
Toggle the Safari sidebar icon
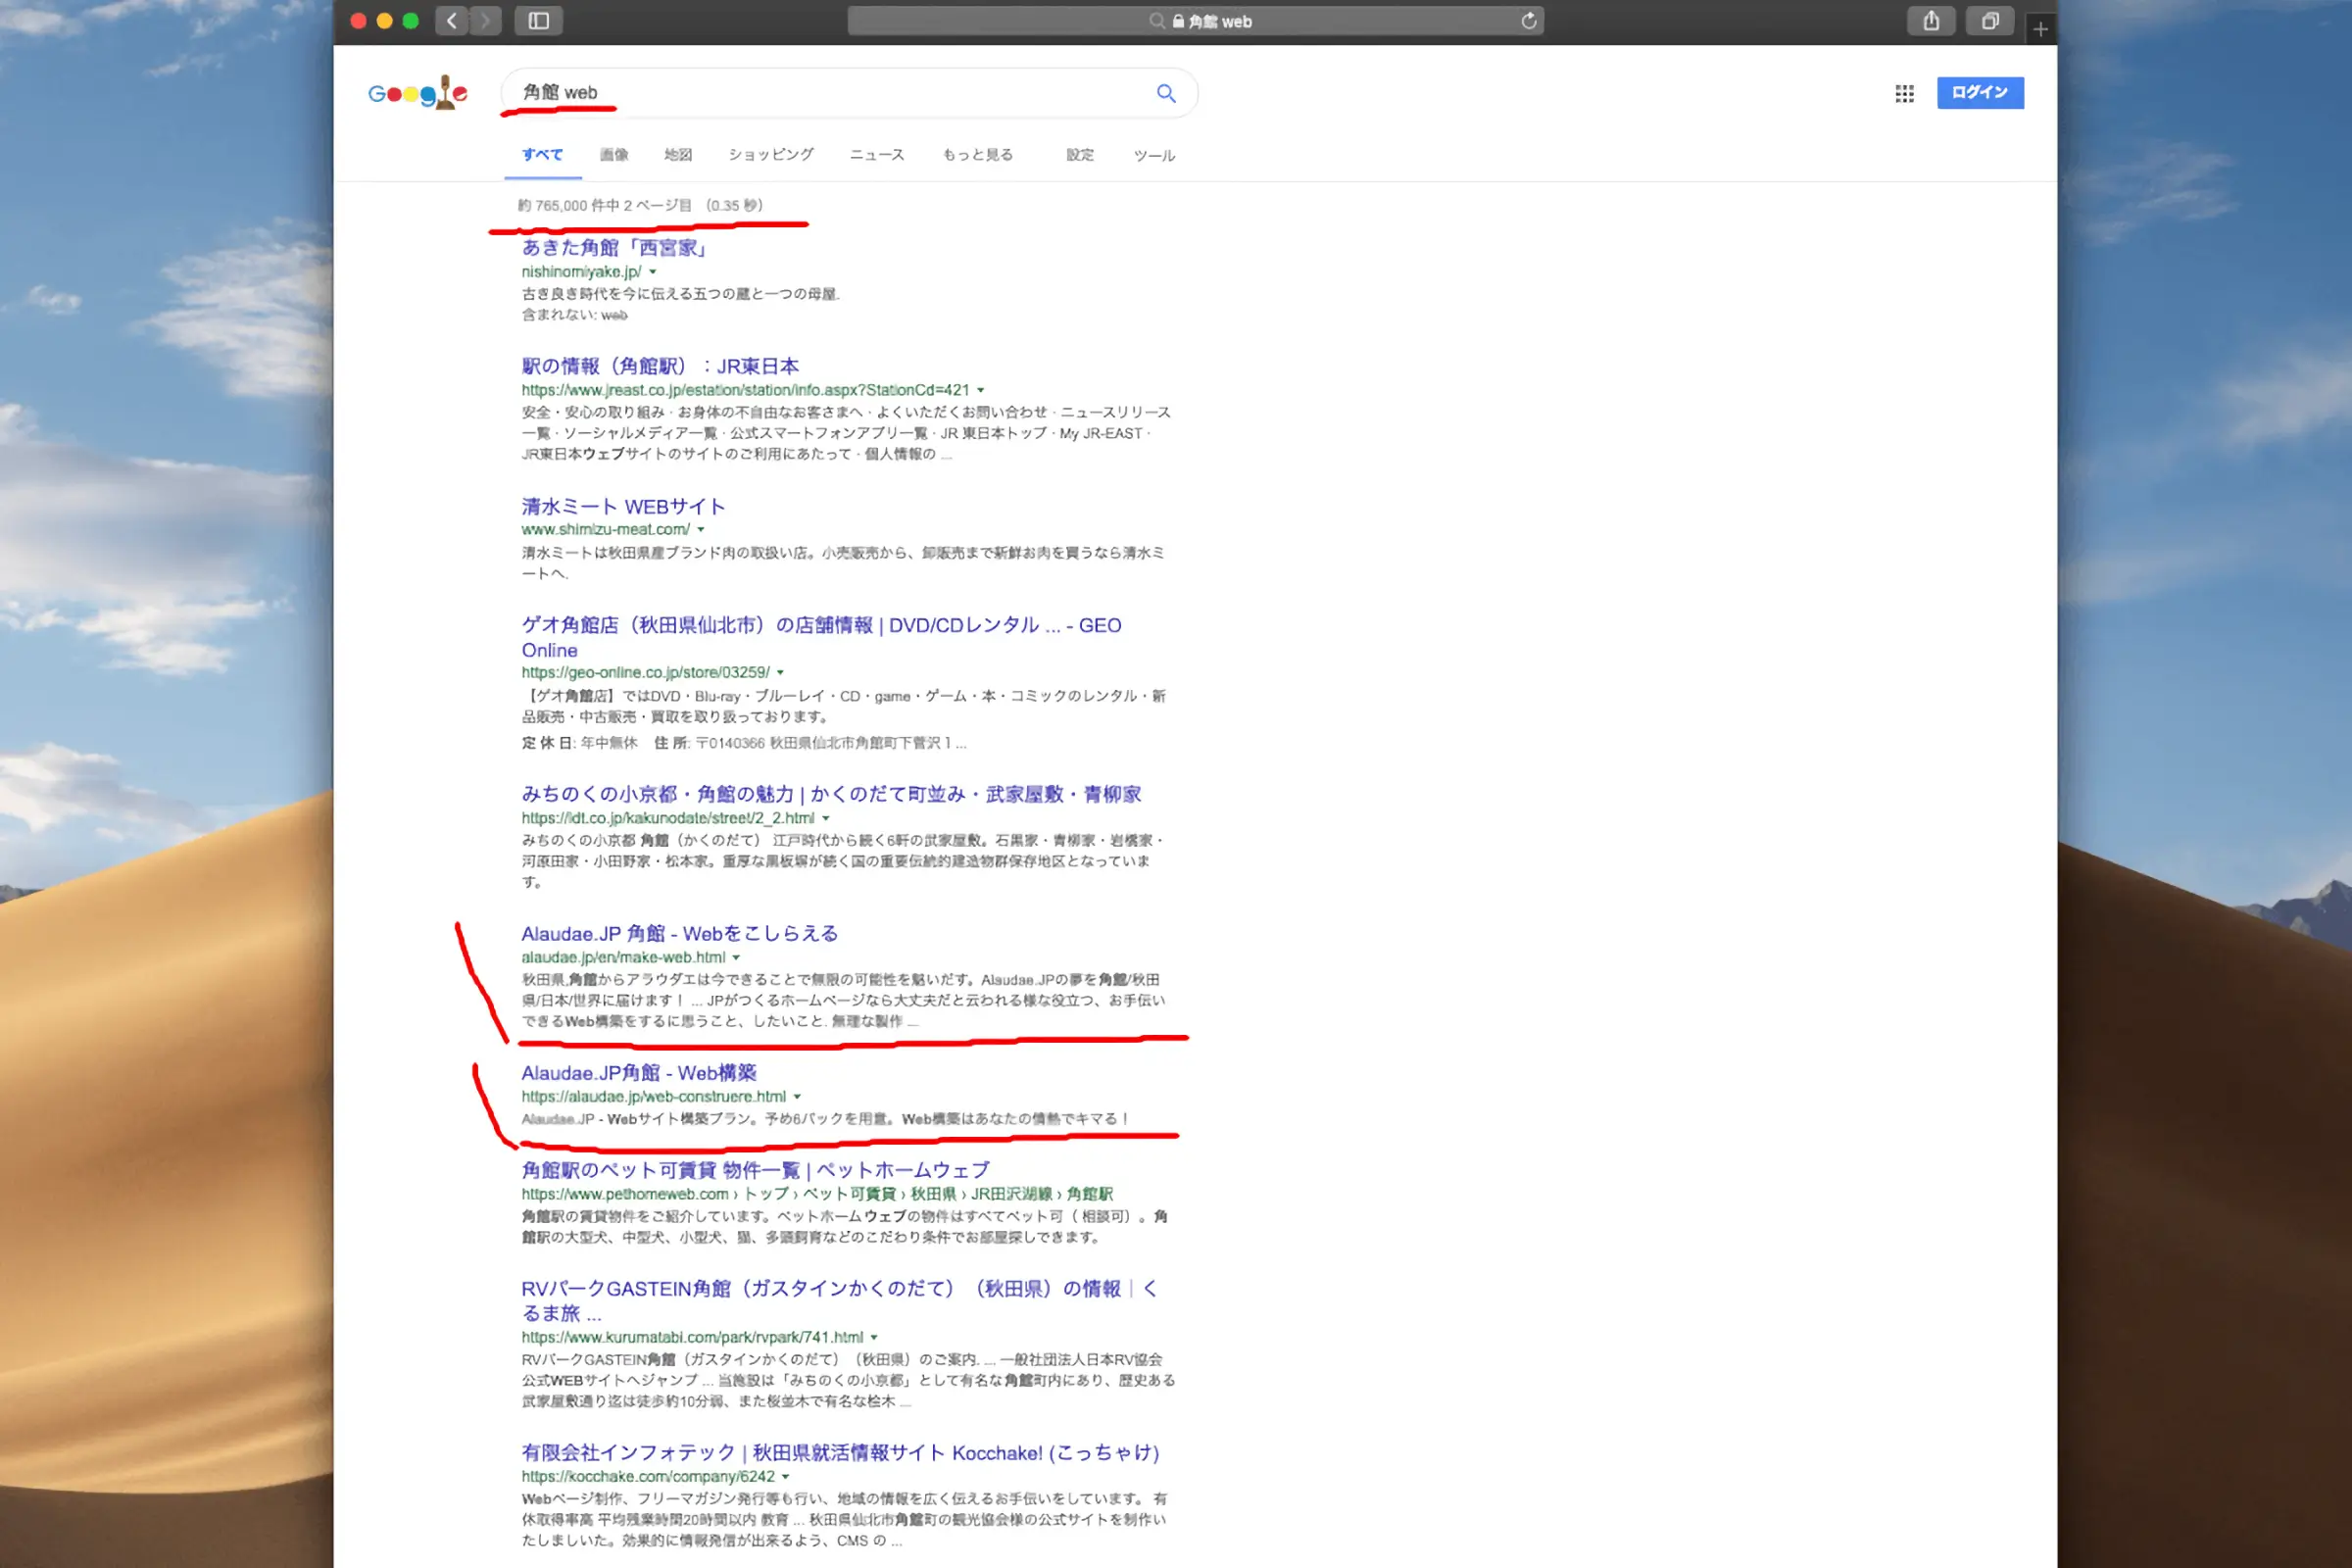(538, 21)
